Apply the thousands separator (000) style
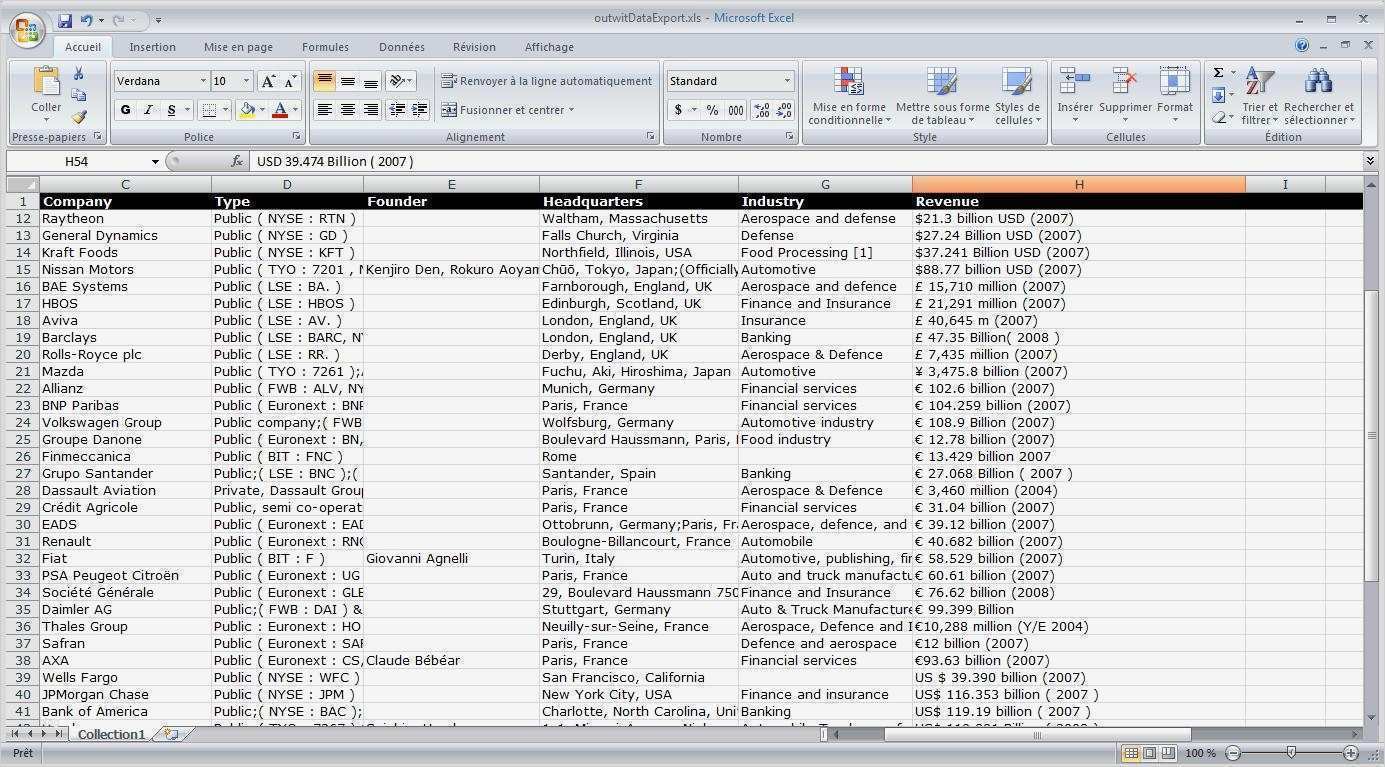The image size is (1385, 767). 736,110
